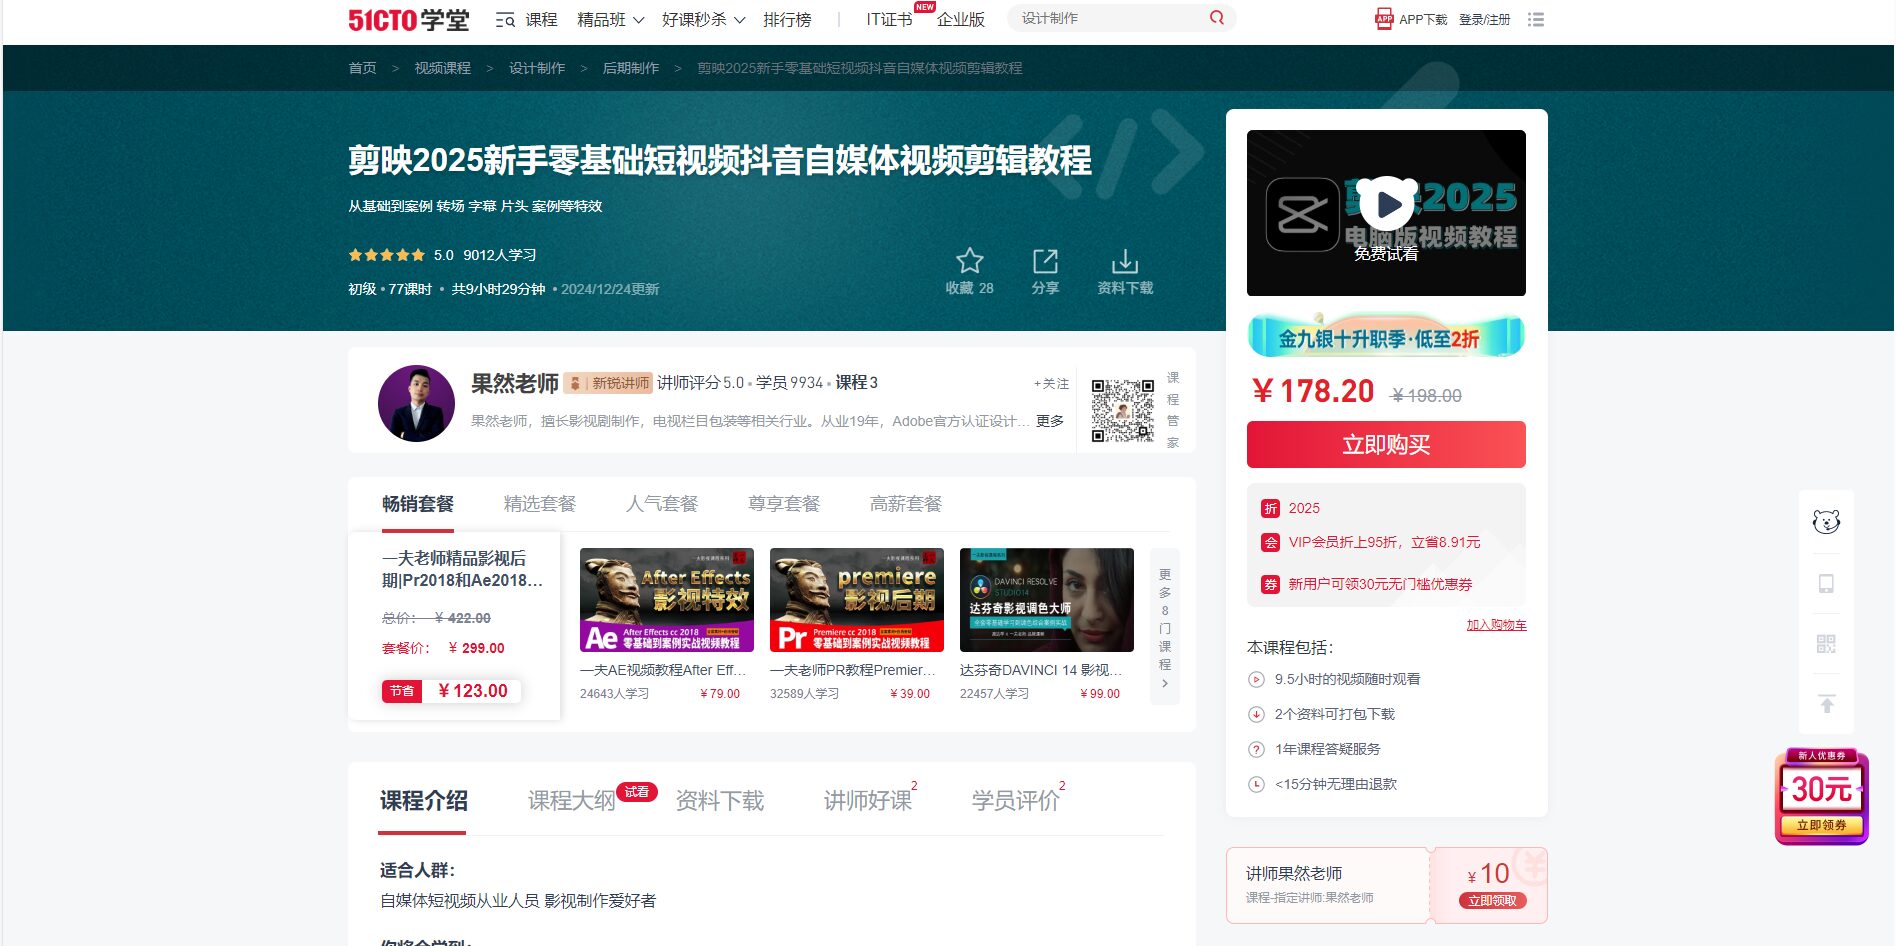Viewport: 1896px width, 946px height.
Task: Click the bundle title 一夫老师精品影视后期
Action: click(462, 569)
